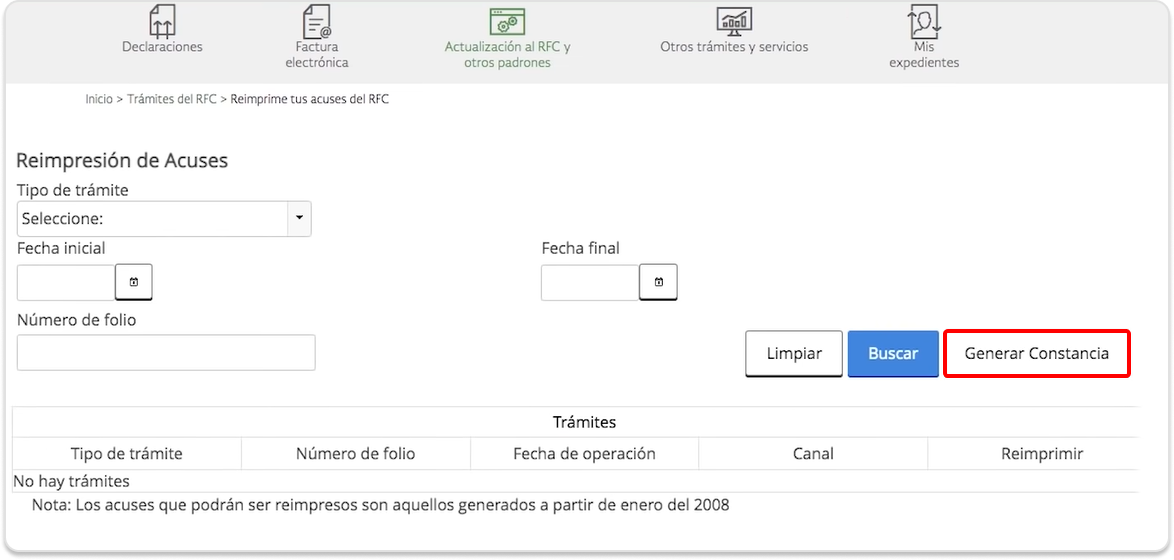Click the Tipo de trámite column header
This screenshot has width=1174, height=560.
pos(127,454)
